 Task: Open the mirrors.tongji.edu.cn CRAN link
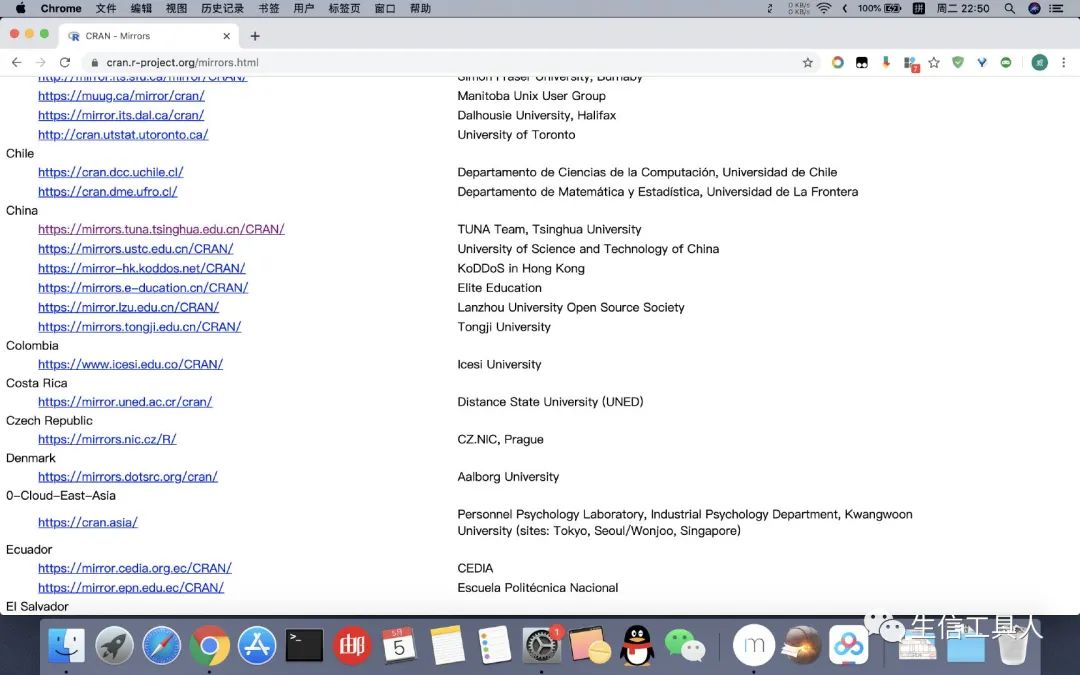140,327
